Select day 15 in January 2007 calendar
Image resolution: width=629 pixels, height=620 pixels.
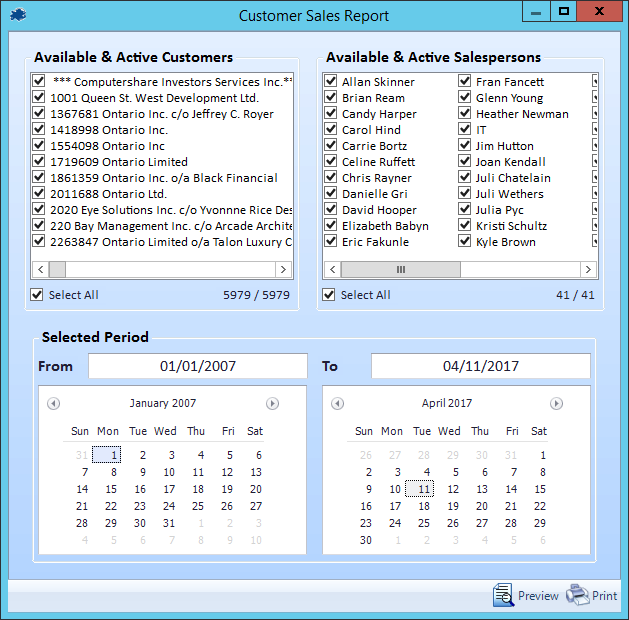(111, 490)
